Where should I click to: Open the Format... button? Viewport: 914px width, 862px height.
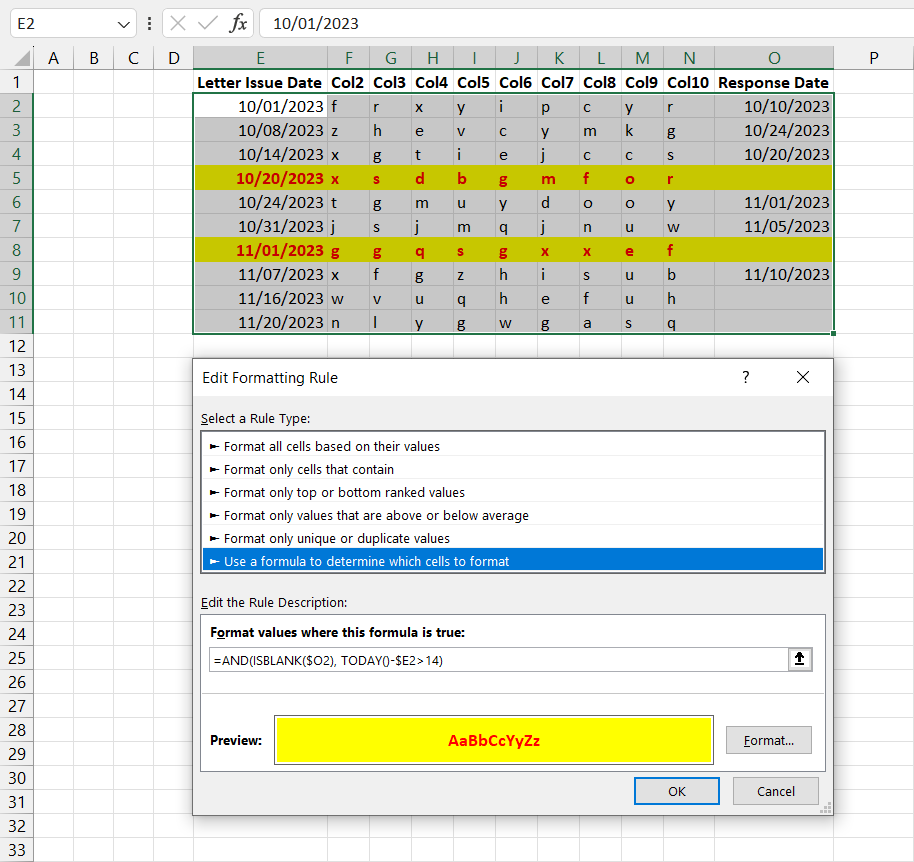(x=768, y=740)
